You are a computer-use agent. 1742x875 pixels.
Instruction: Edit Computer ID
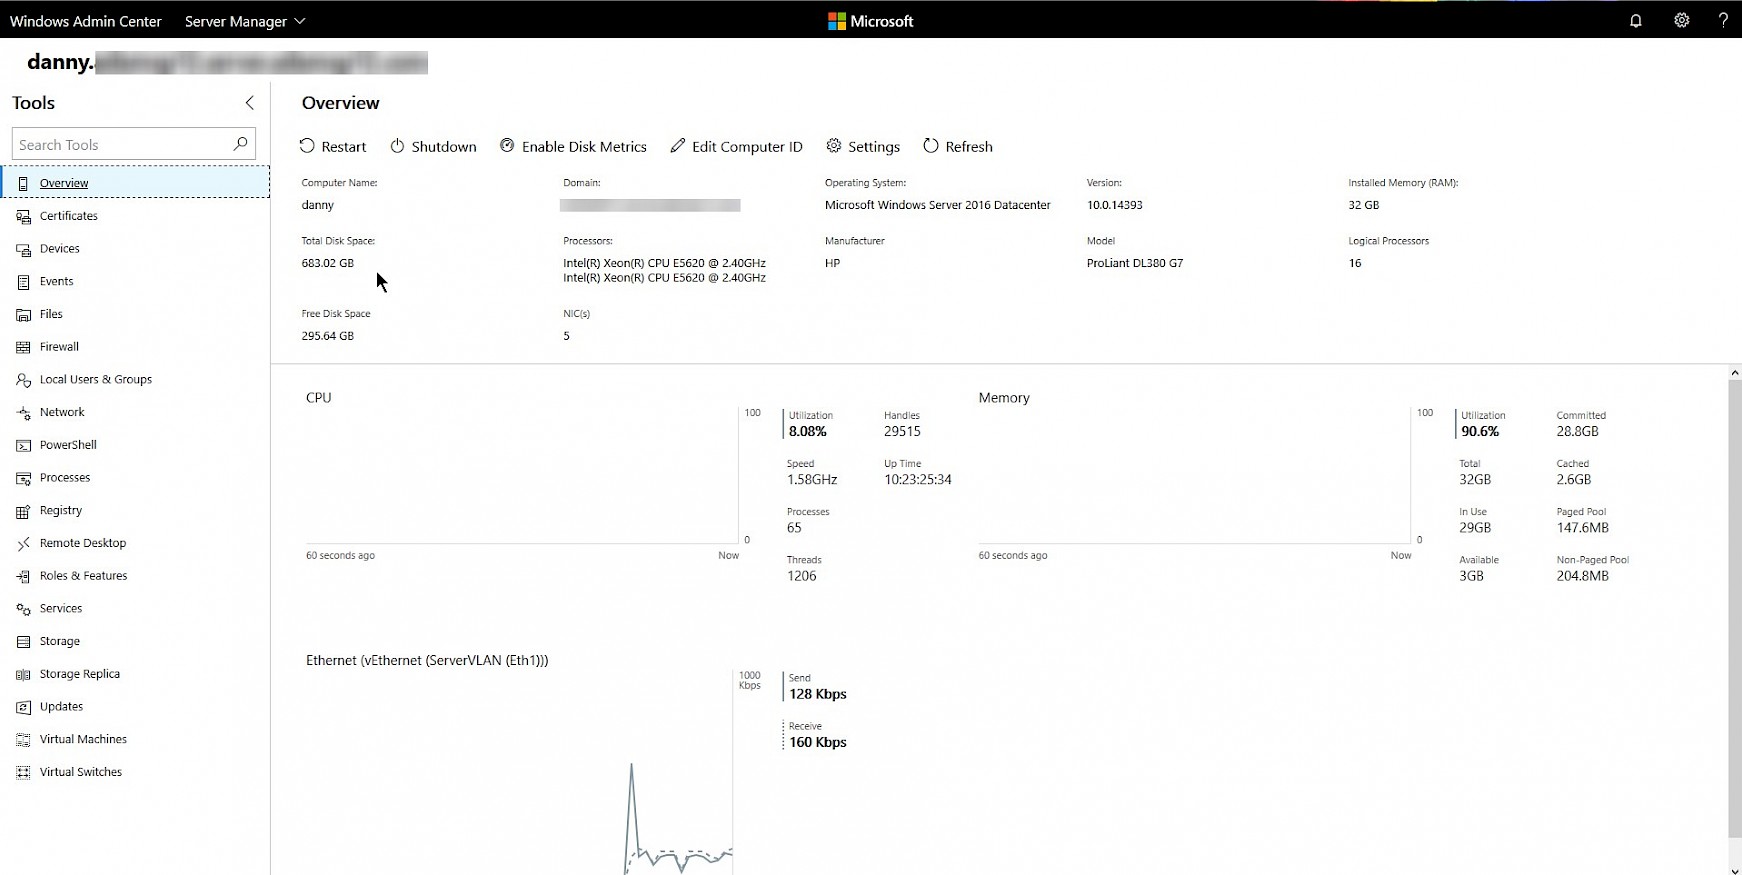[736, 146]
